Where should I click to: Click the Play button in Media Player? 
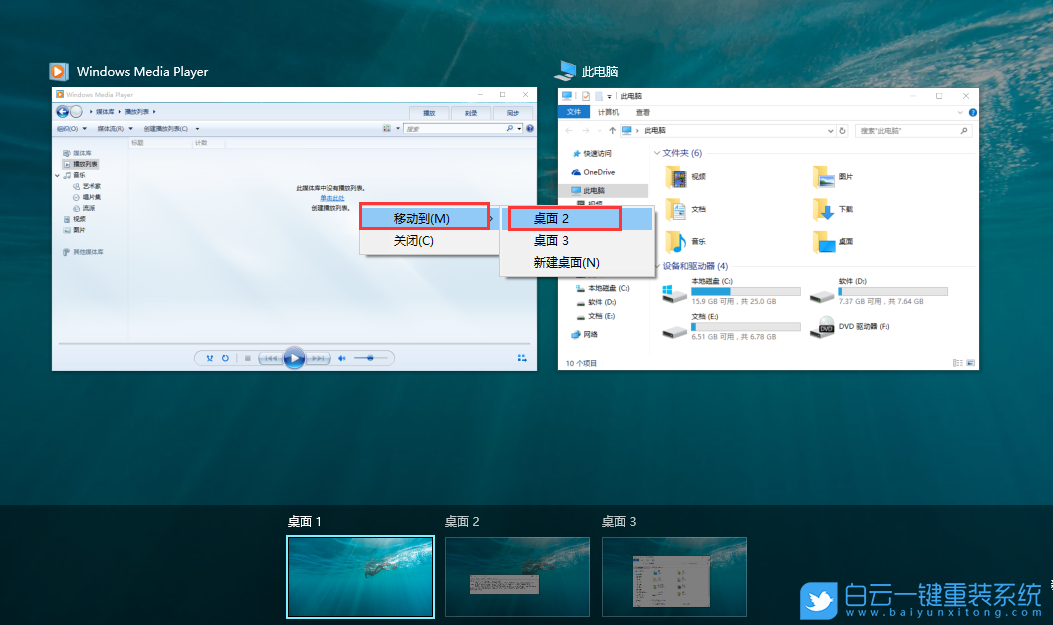[x=296, y=358]
